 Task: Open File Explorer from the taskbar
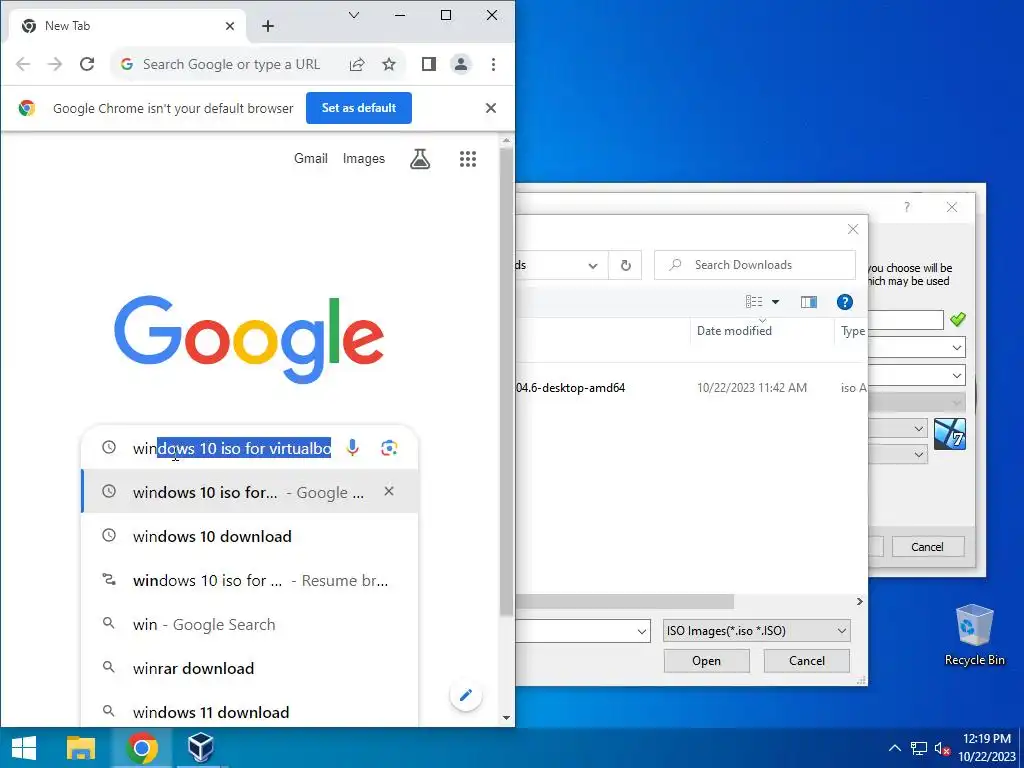pos(81,748)
